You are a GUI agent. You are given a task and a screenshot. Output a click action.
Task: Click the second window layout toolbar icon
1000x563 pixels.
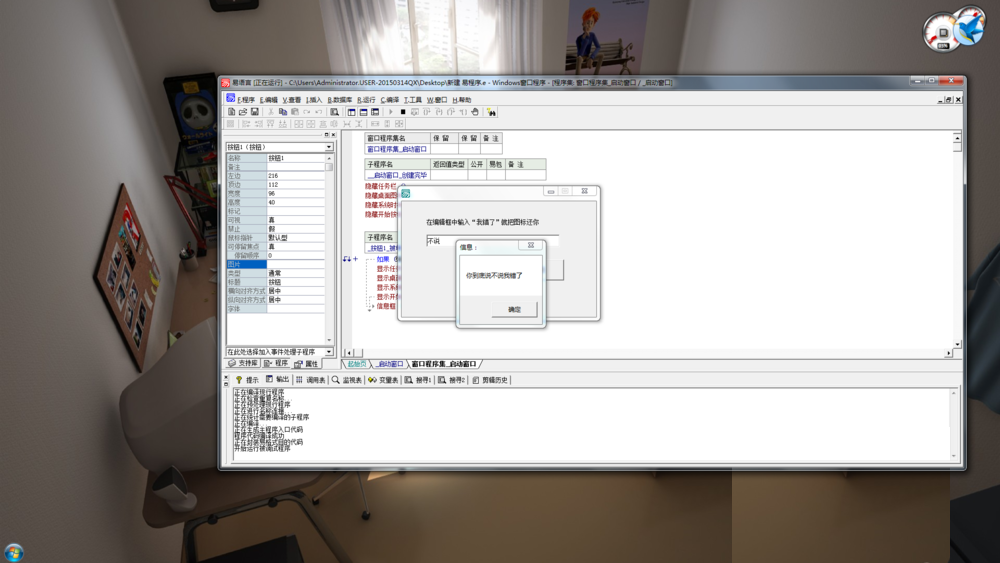coord(363,112)
